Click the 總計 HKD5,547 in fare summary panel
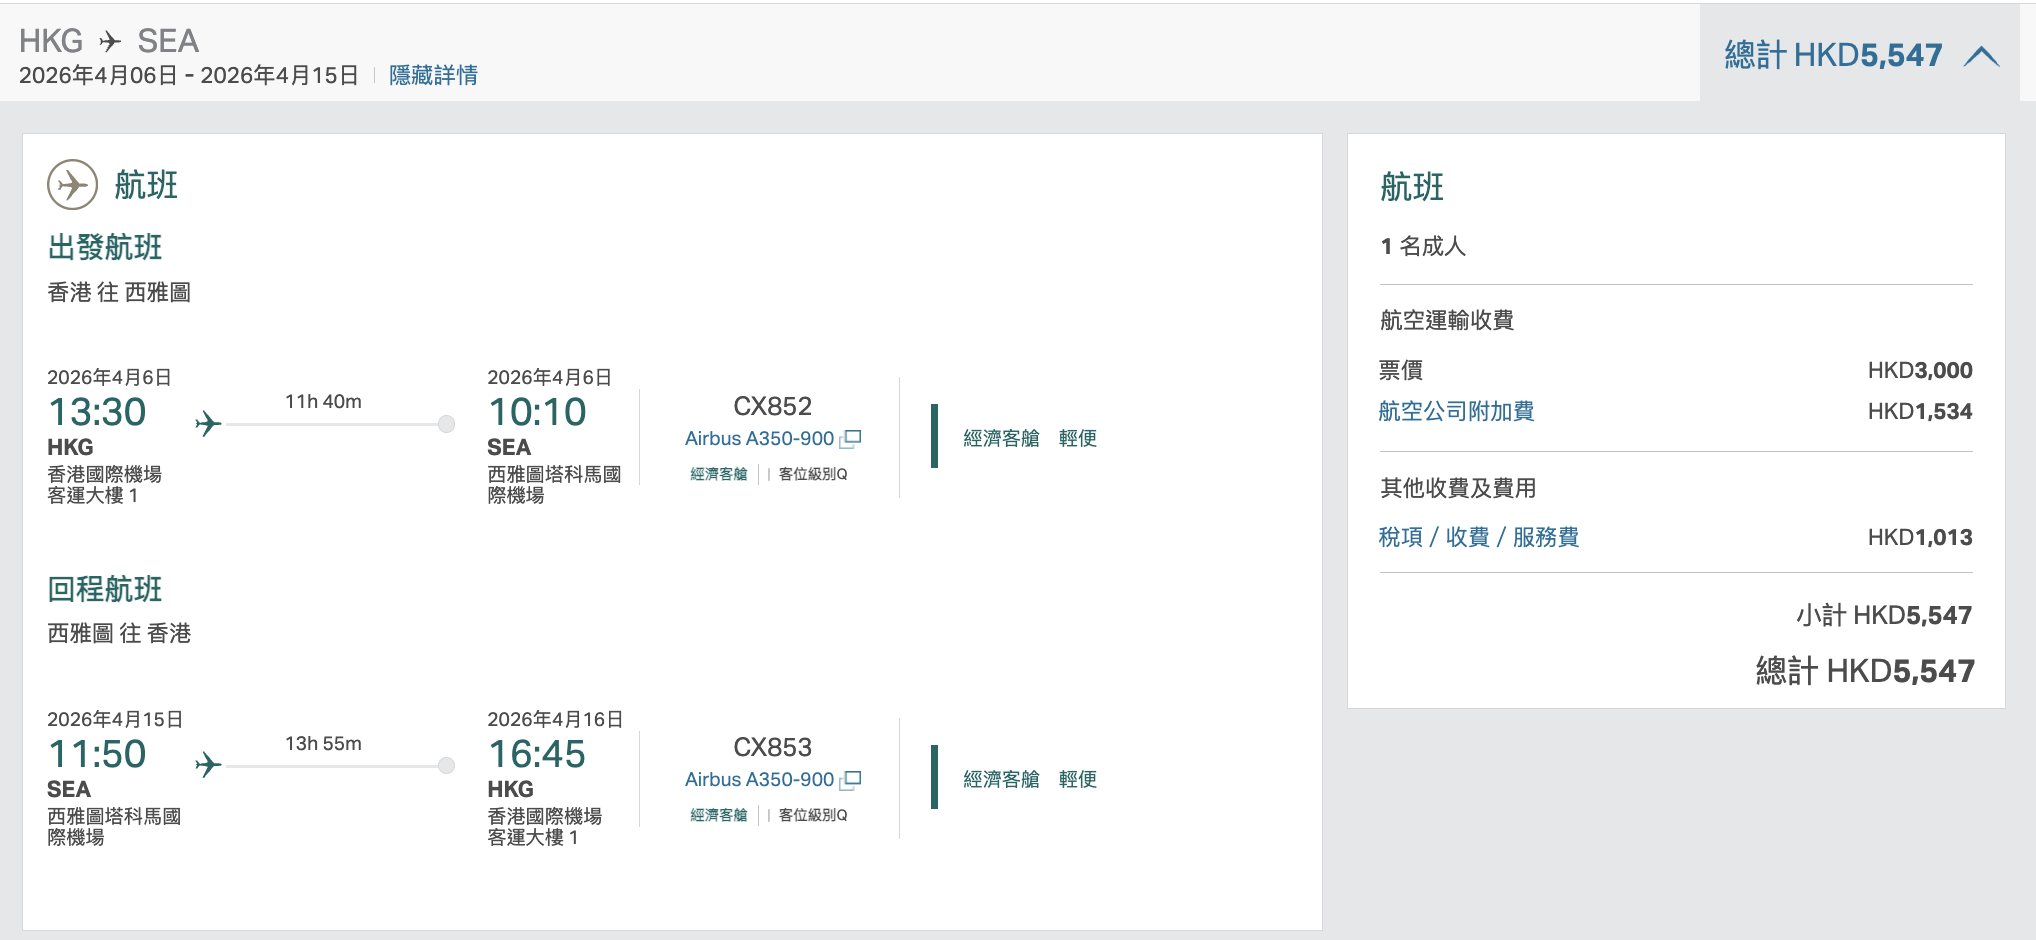Screen dimensions: 2036x940 [x=1865, y=671]
